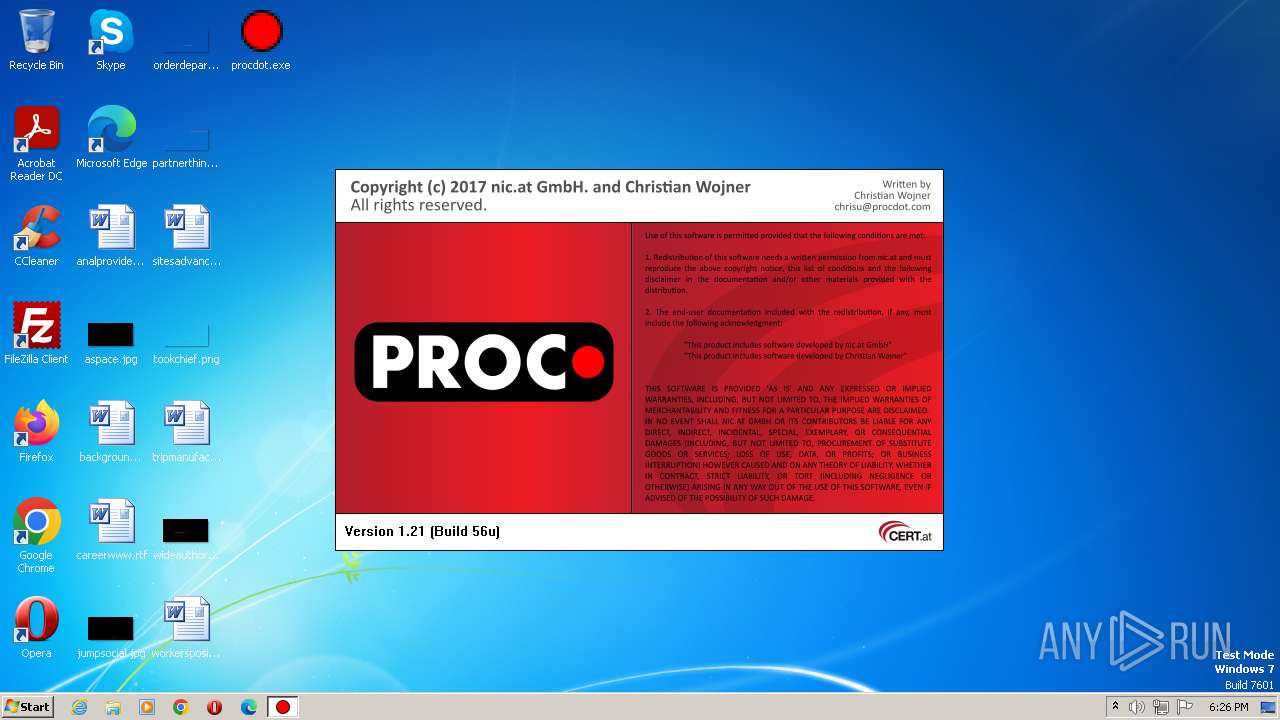This screenshot has height=720, width=1280.
Task: Select the Microsoft Edge desktop shortcut
Action: tap(111, 138)
